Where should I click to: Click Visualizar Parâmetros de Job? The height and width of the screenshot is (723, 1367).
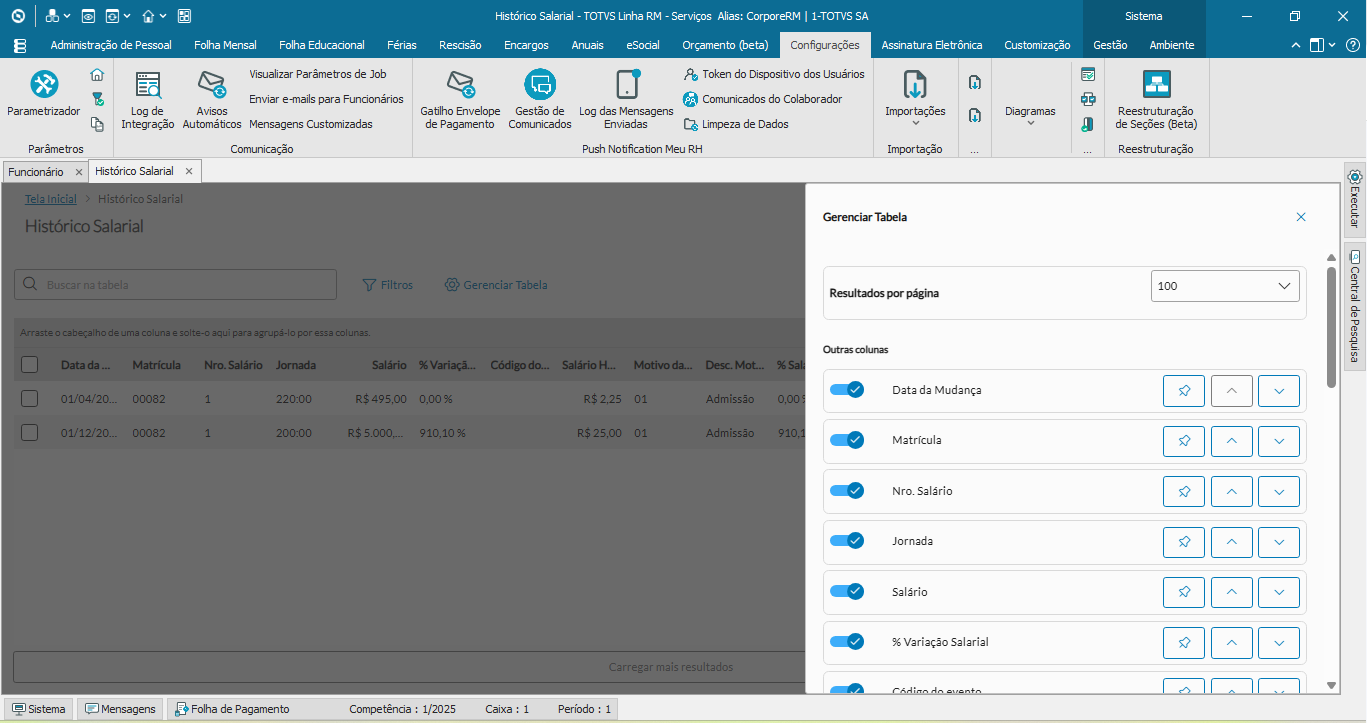tap(317, 74)
